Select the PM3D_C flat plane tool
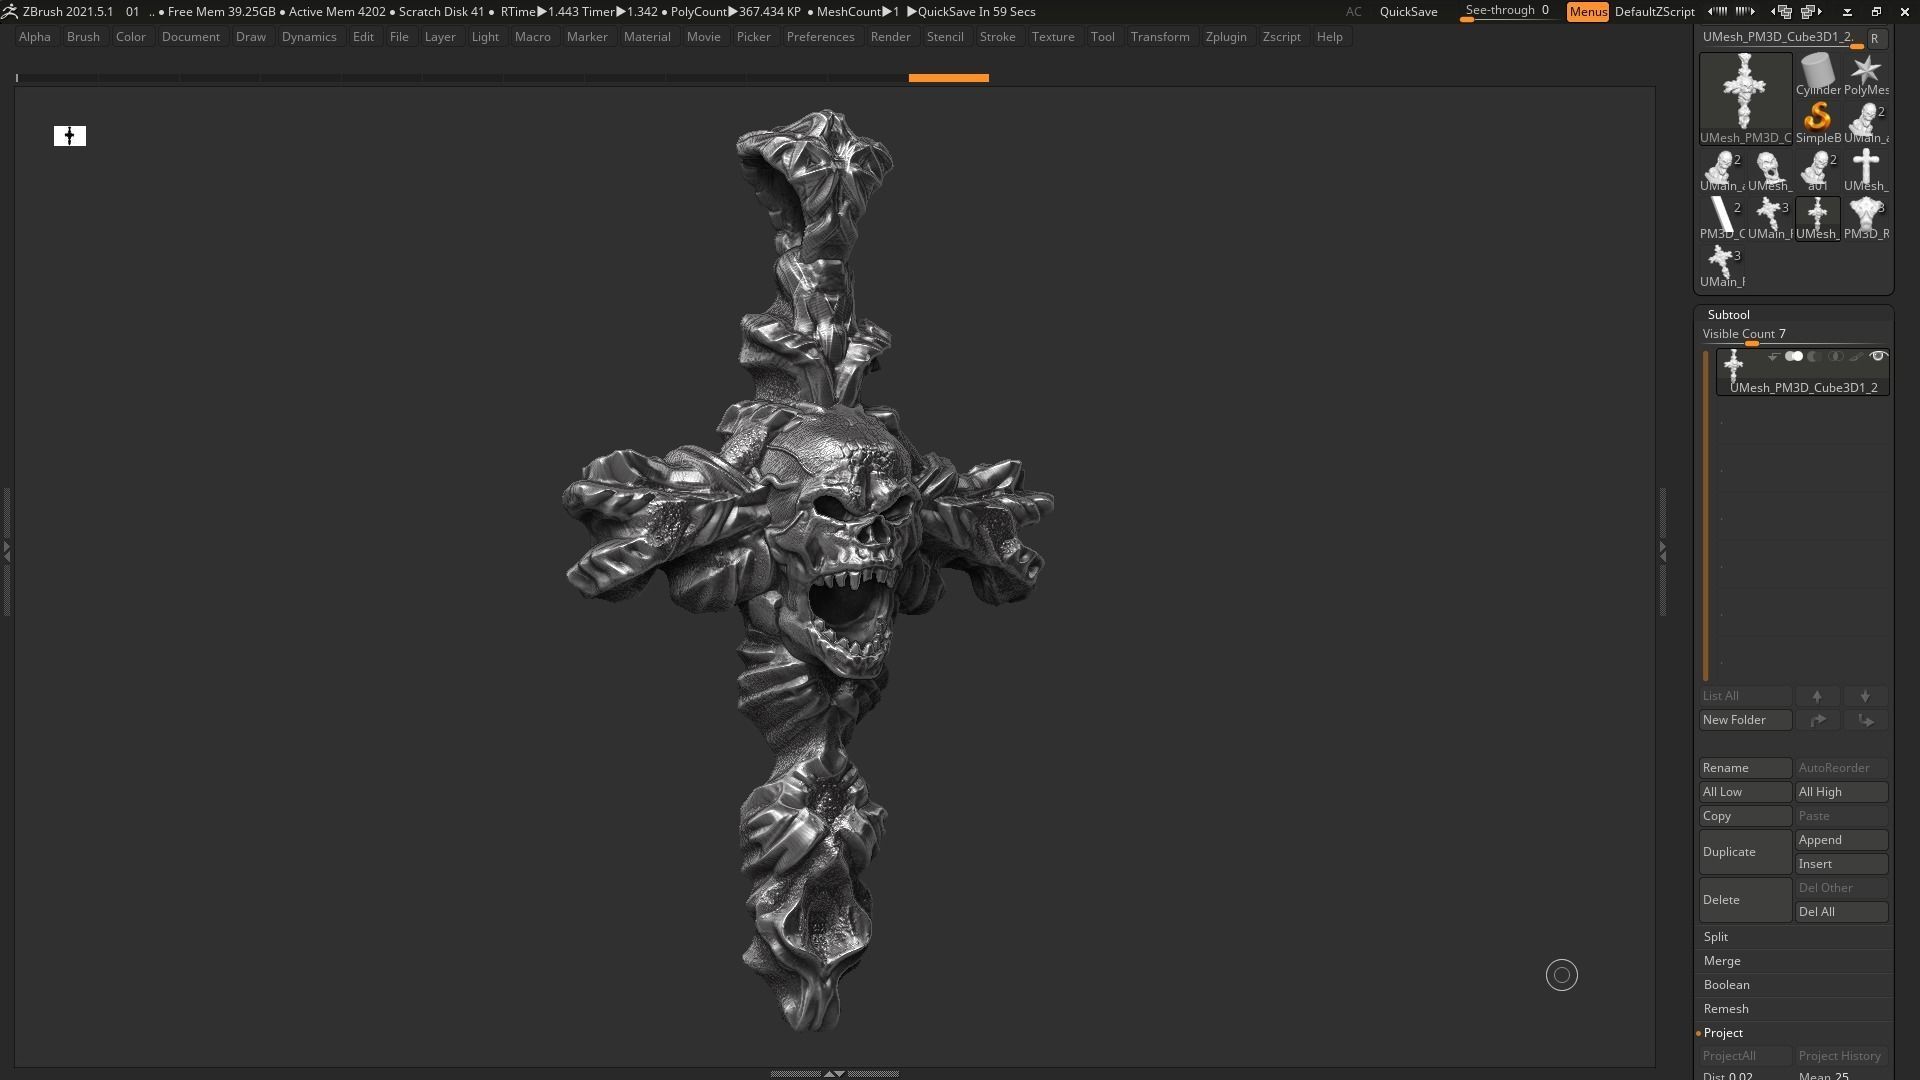 coord(1721,219)
